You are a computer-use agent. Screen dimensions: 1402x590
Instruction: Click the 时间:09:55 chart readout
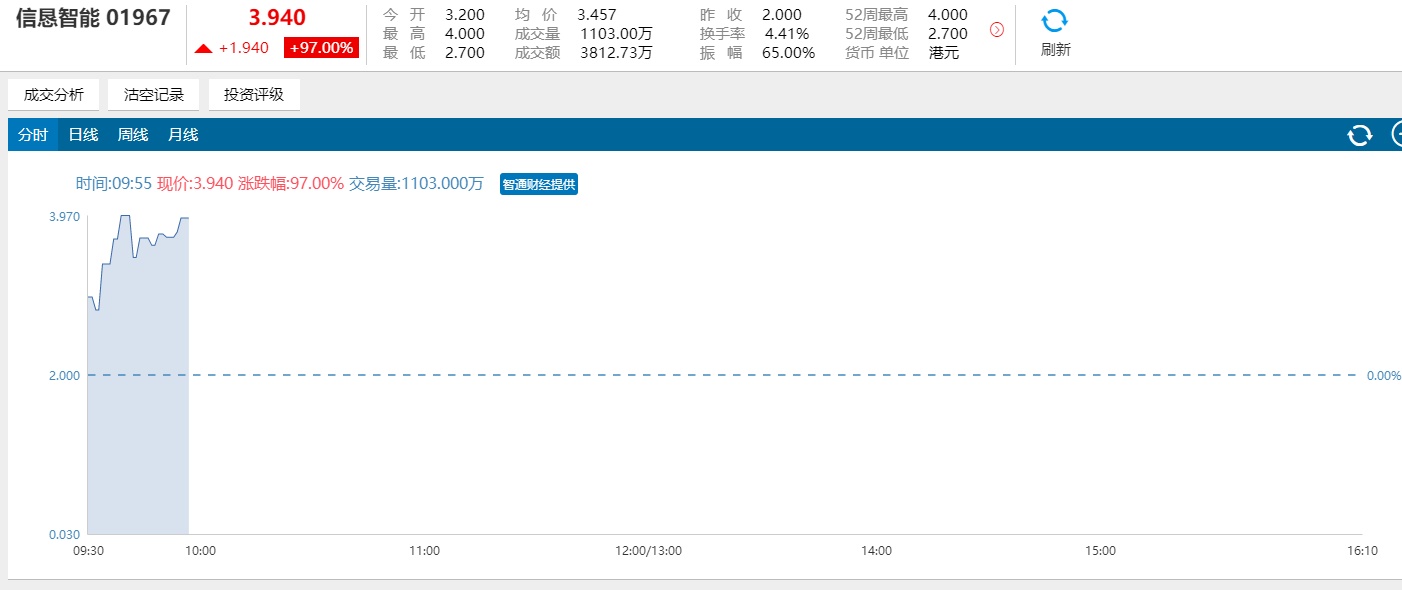click(x=114, y=184)
